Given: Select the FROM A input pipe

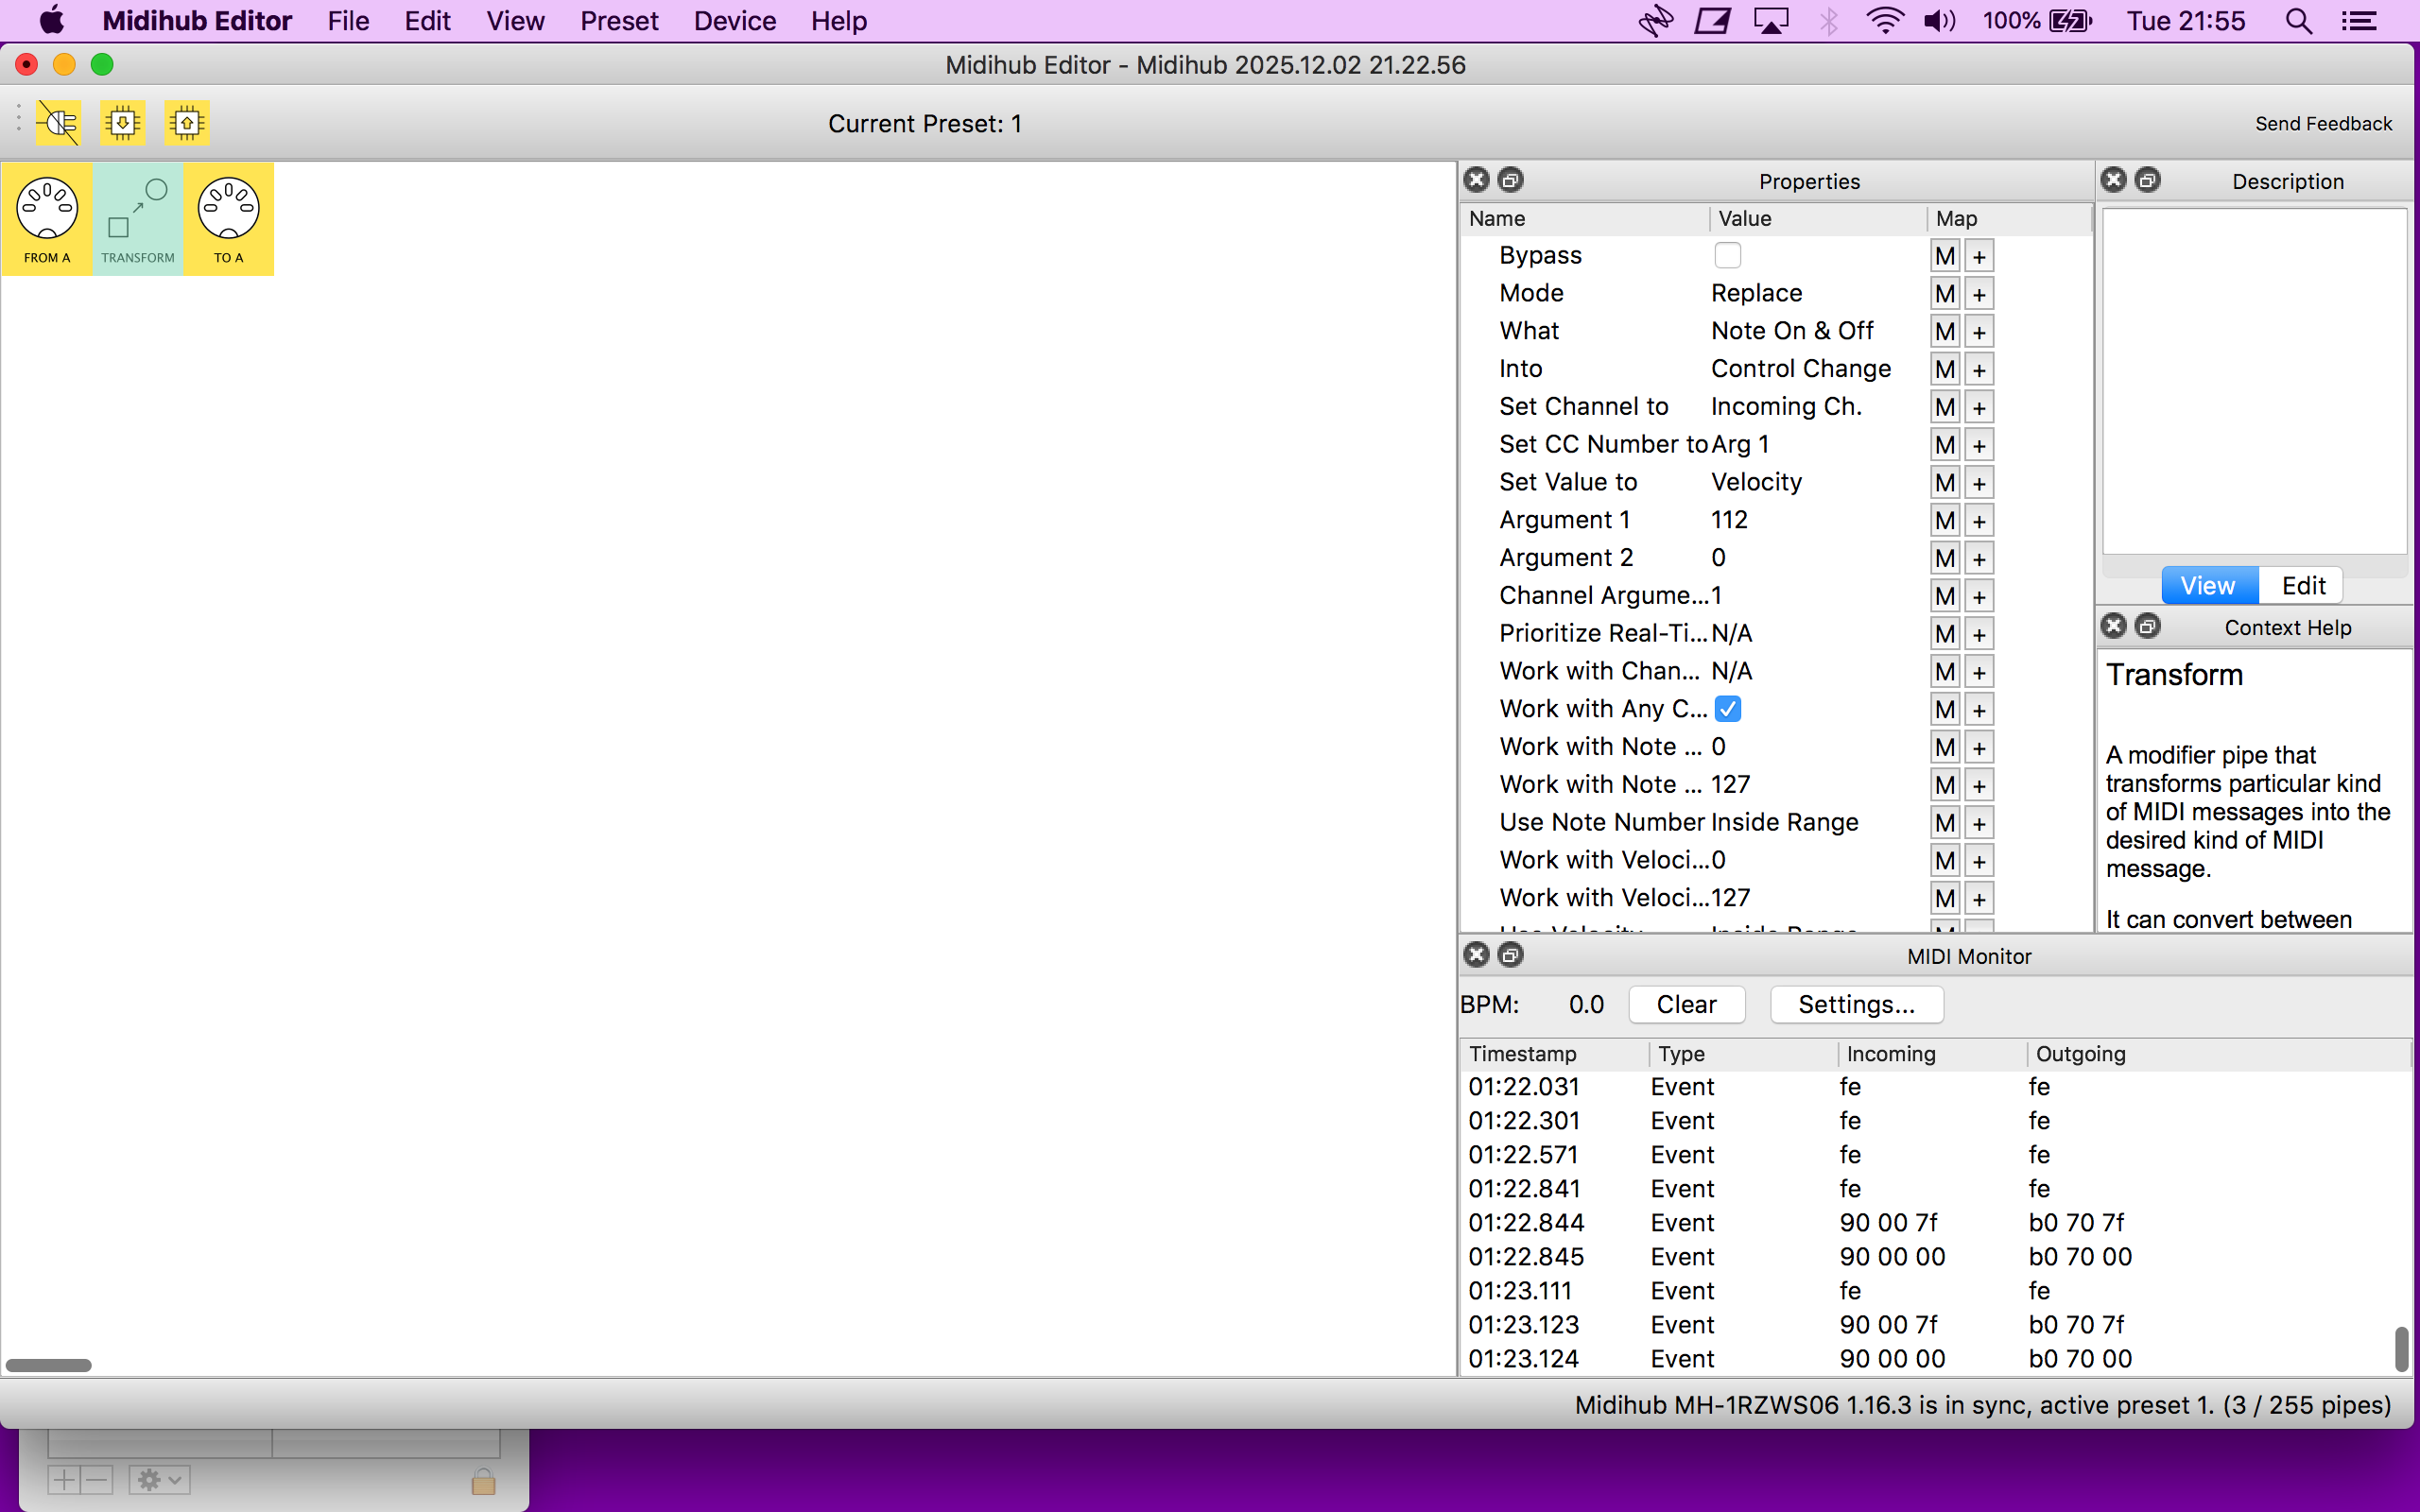Looking at the screenshot, I should click(47, 219).
